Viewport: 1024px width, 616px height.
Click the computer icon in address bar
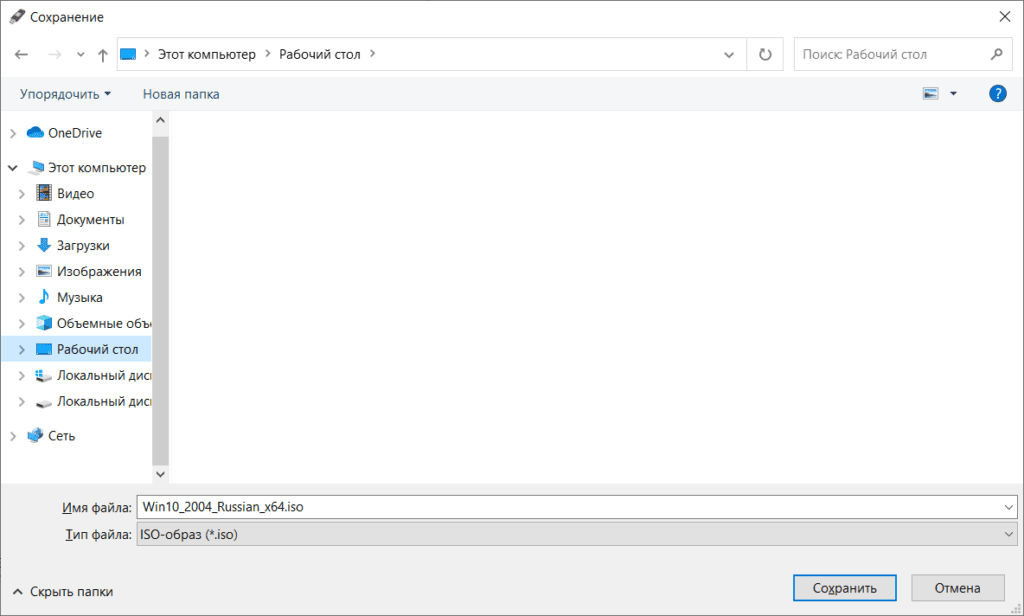pyautogui.click(x=128, y=54)
